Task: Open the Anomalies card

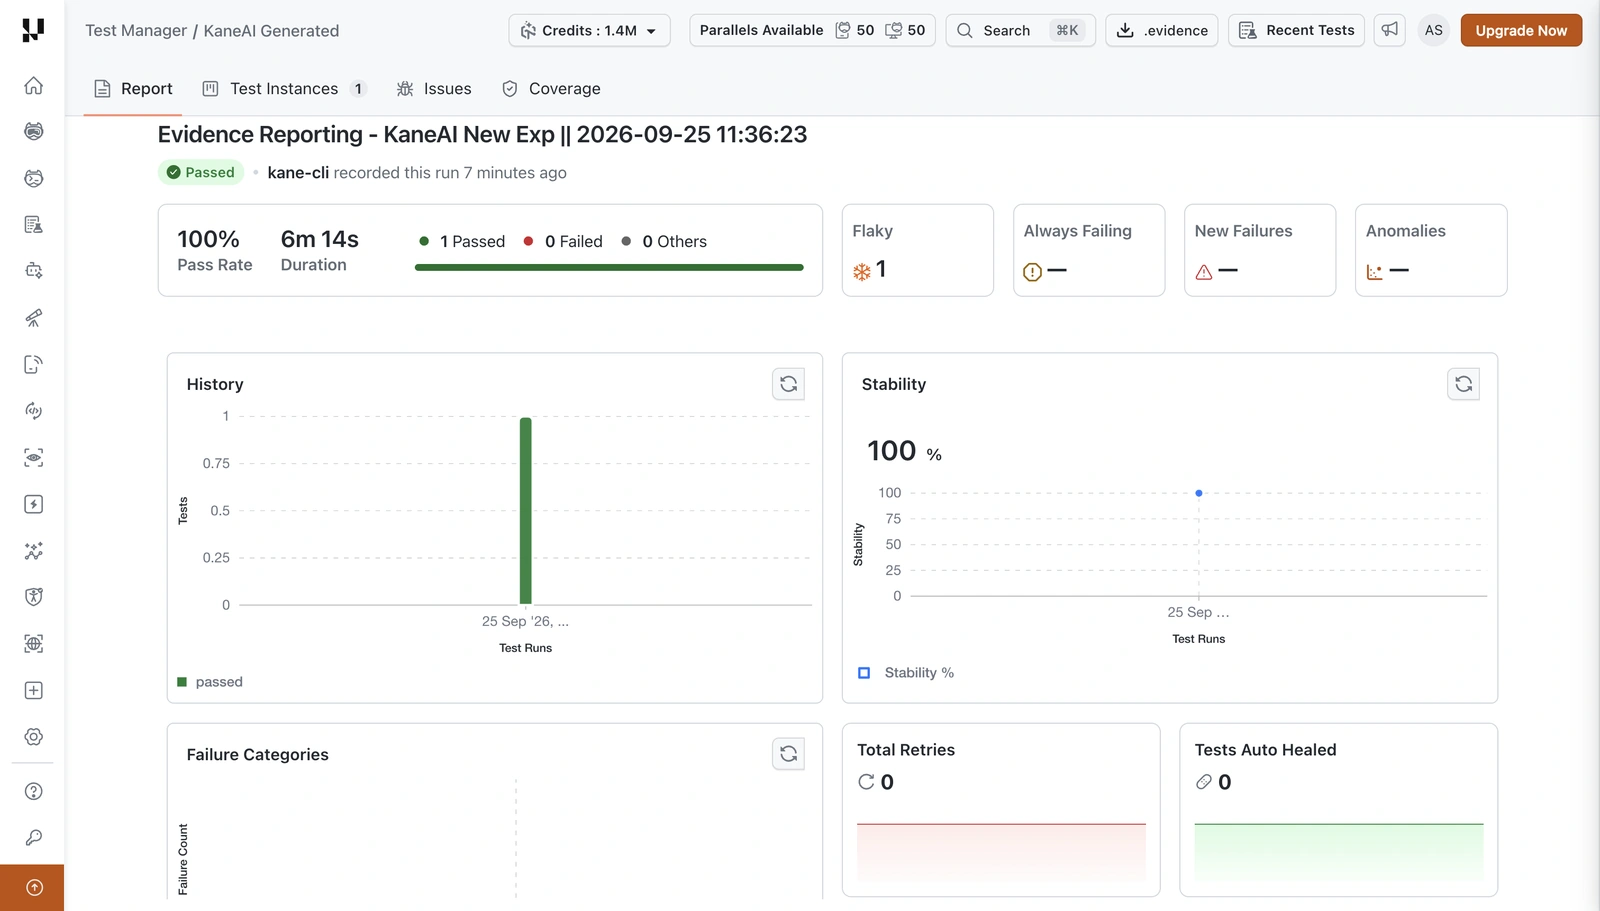Action: coord(1431,250)
